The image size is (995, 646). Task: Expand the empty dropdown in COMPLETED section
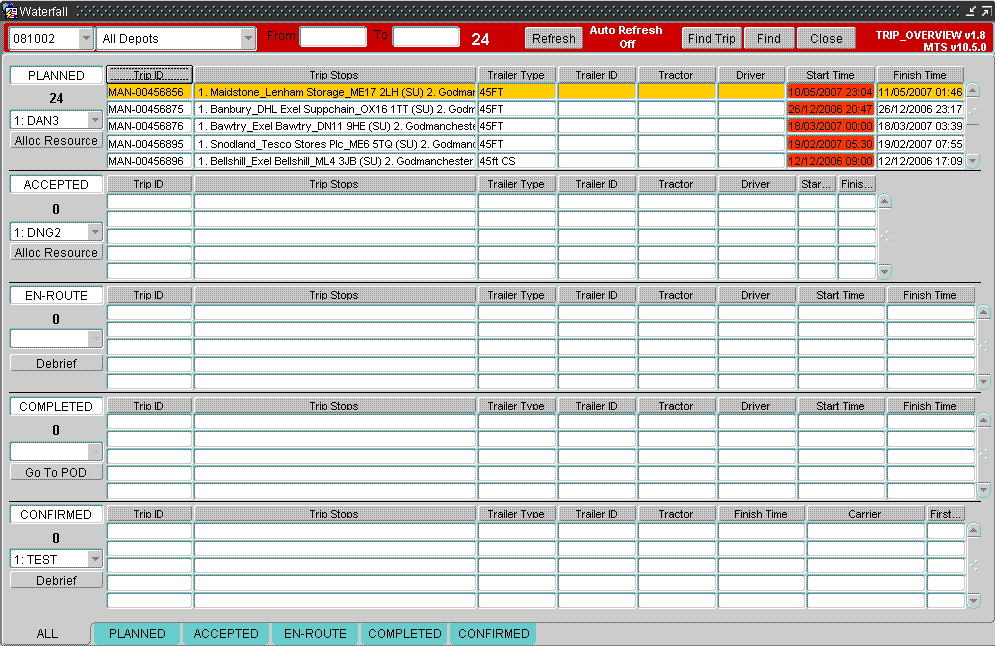pyautogui.click(x=95, y=451)
